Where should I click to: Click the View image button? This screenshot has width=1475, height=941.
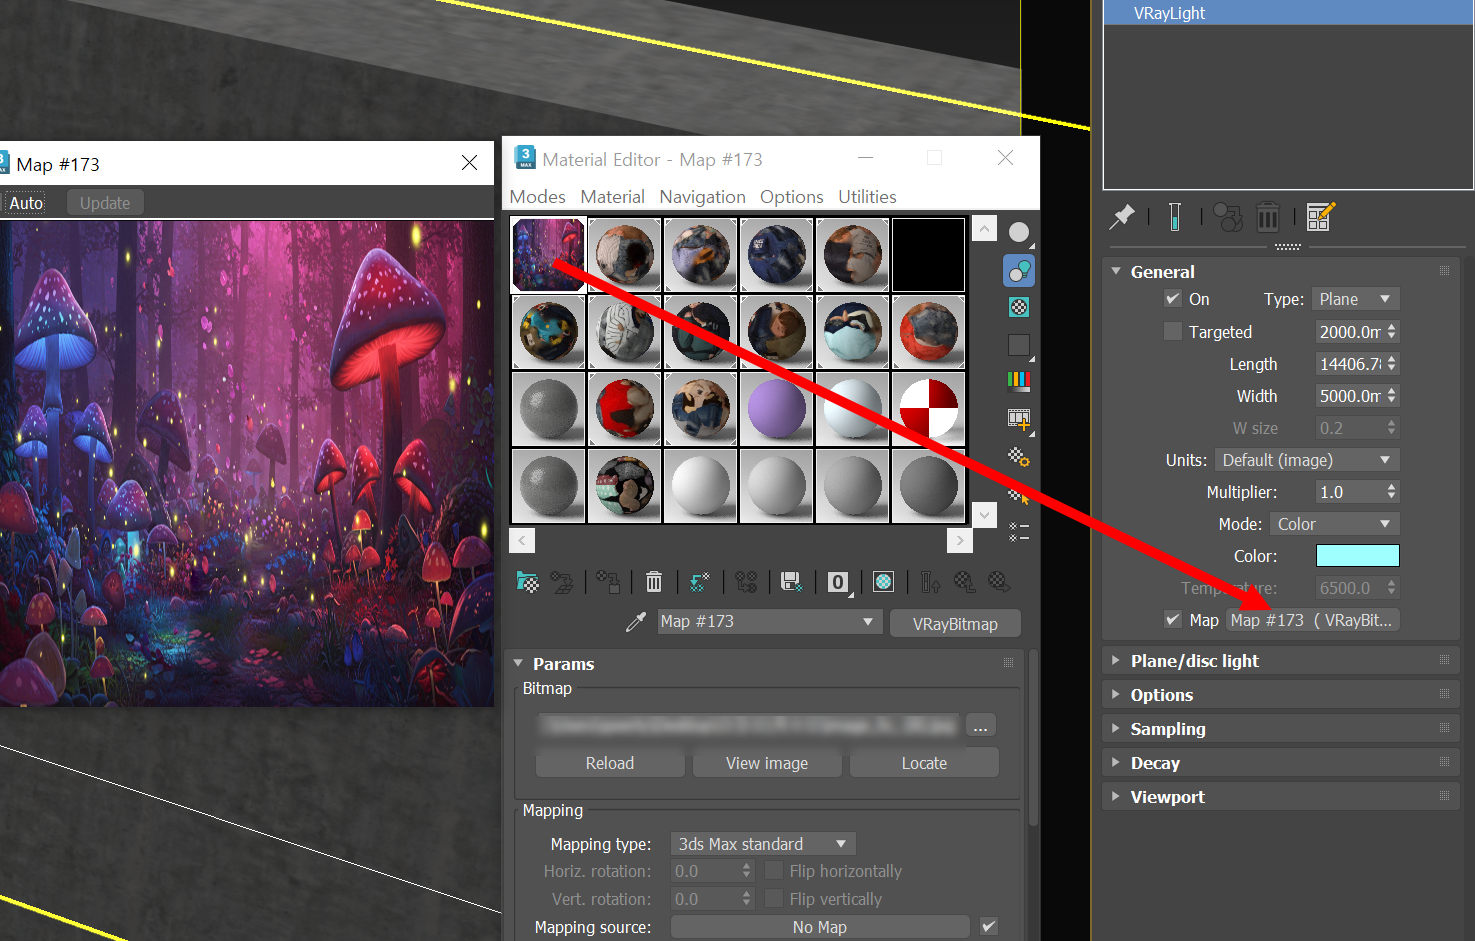pos(767,763)
